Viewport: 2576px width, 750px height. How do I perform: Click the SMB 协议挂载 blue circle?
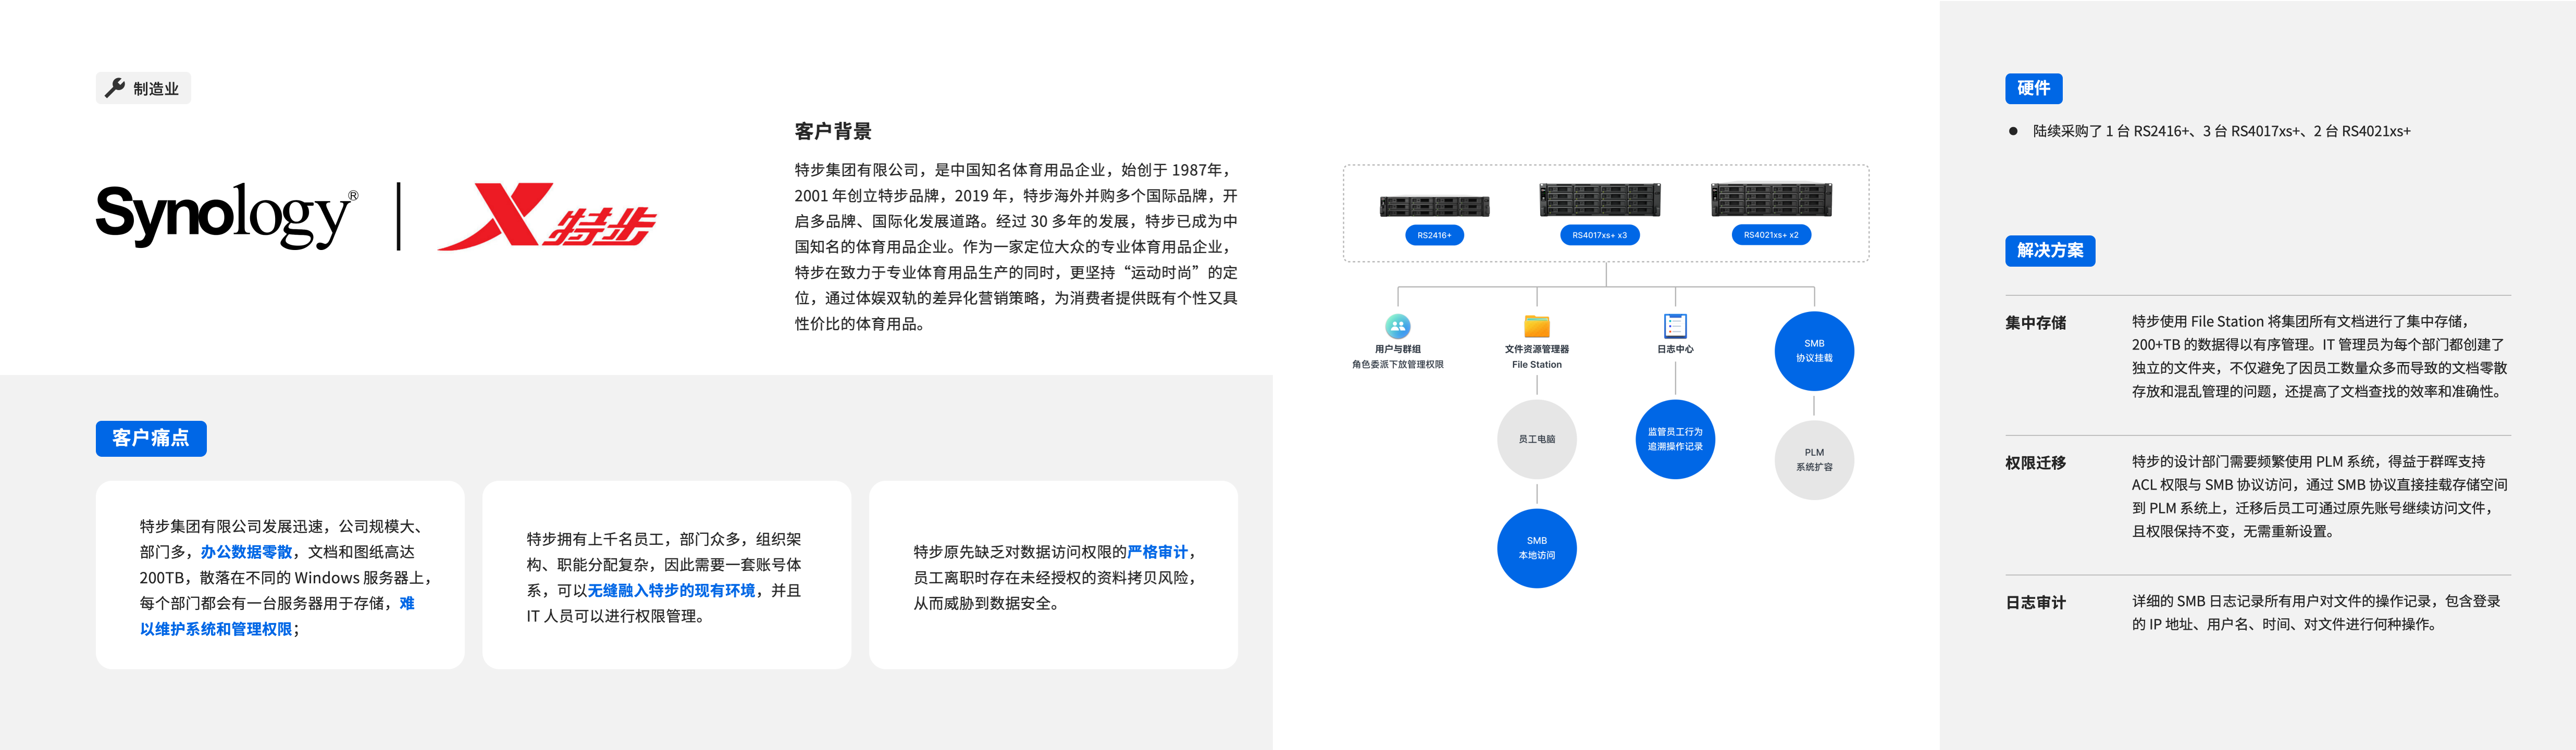tap(1814, 351)
